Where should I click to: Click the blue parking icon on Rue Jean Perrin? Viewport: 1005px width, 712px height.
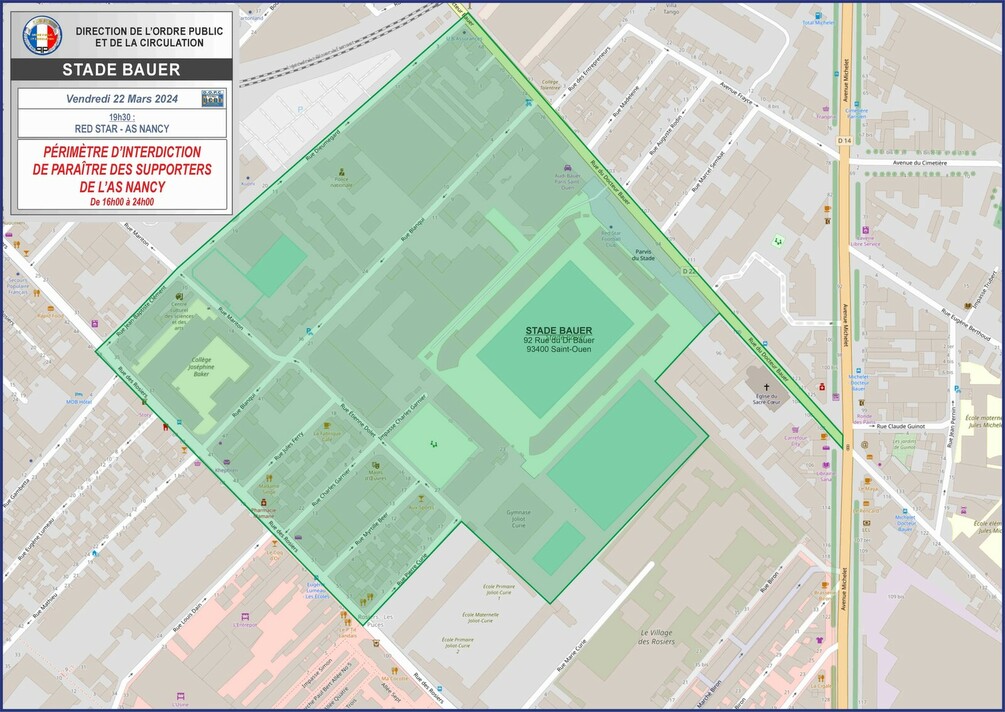(958, 389)
